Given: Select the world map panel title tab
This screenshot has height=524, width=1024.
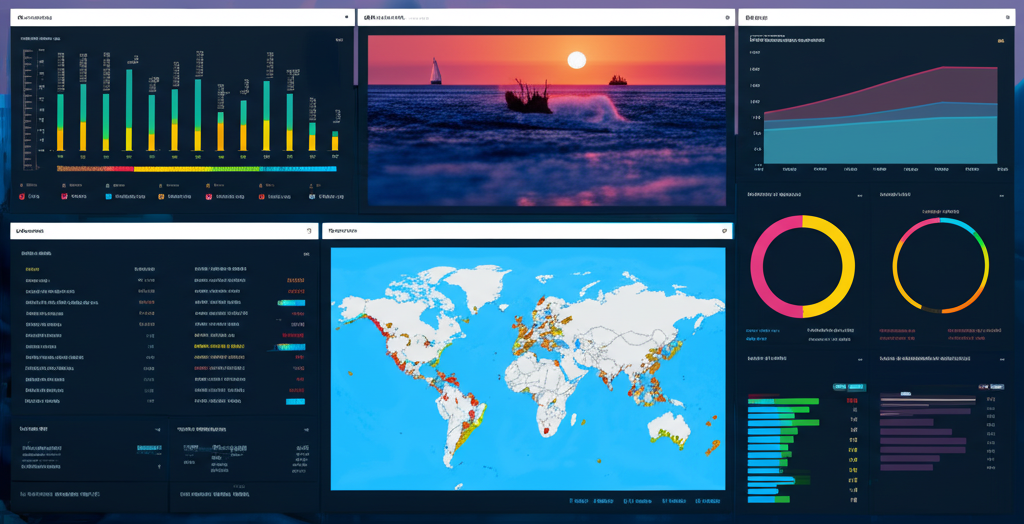Looking at the screenshot, I should tap(345, 231).
